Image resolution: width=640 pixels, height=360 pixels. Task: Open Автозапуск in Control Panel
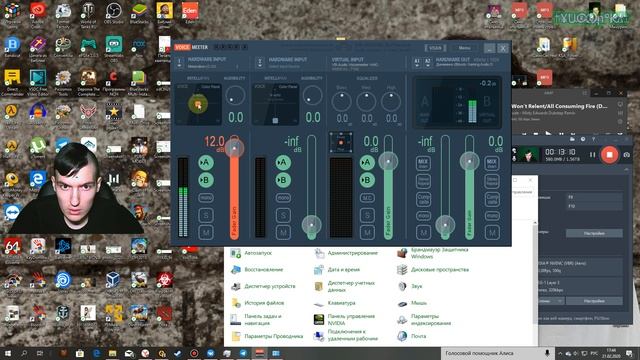pyautogui.click(x=251, y=253)
